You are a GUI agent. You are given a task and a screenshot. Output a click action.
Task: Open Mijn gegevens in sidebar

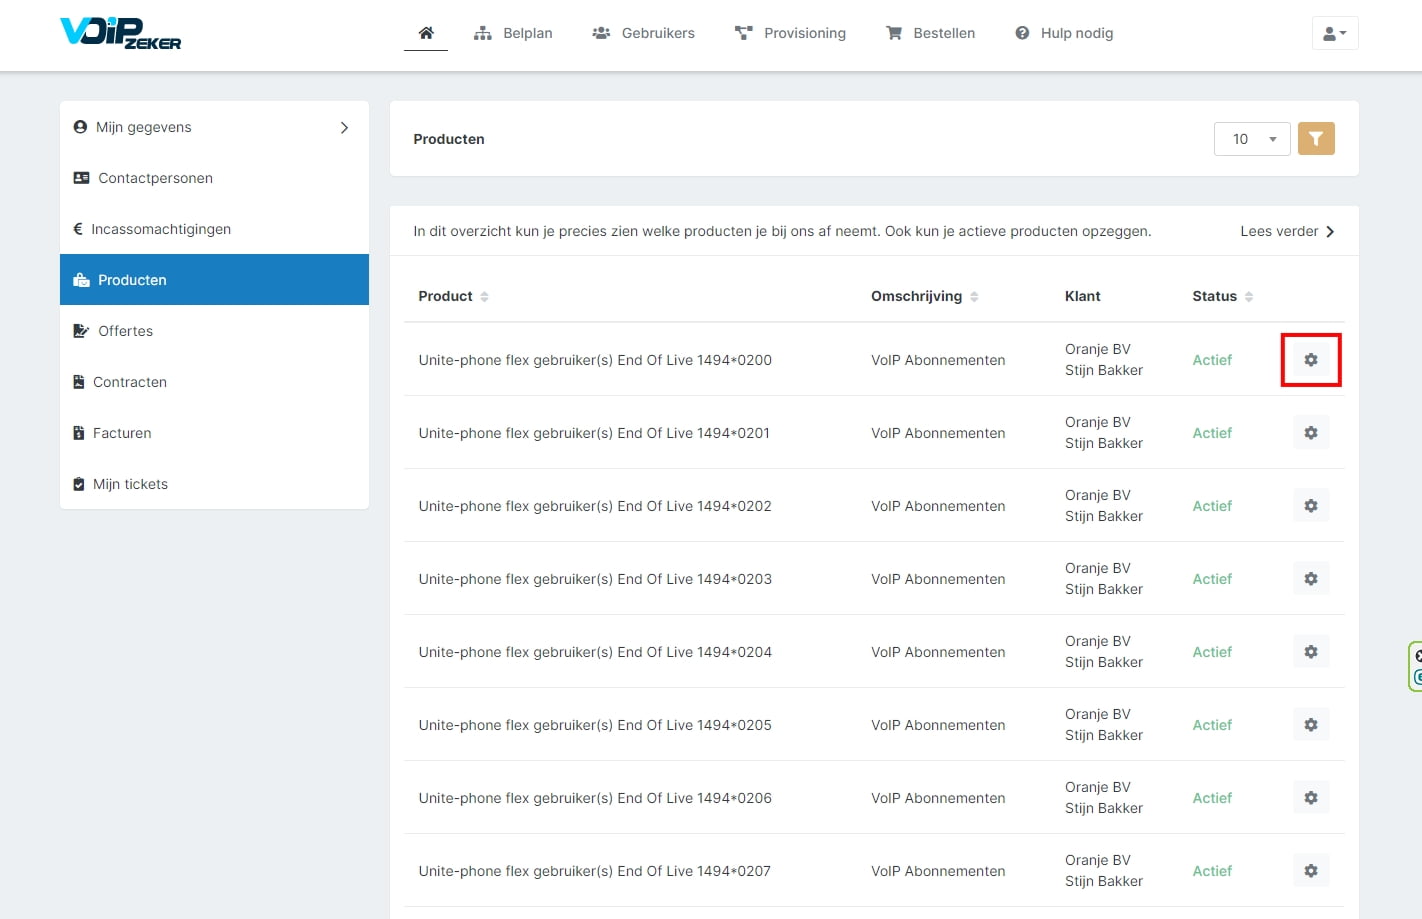[214, 127]
